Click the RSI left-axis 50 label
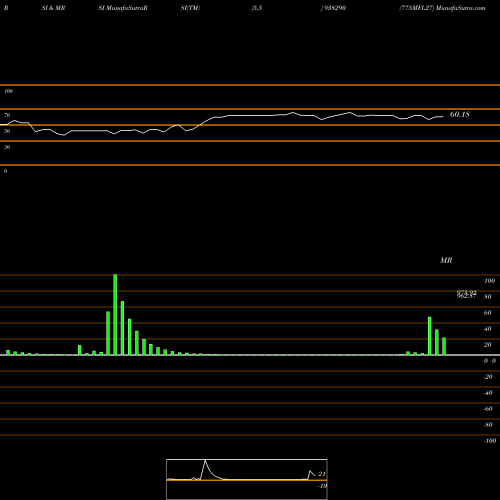 pyautogui.click(x=7, y=131)
